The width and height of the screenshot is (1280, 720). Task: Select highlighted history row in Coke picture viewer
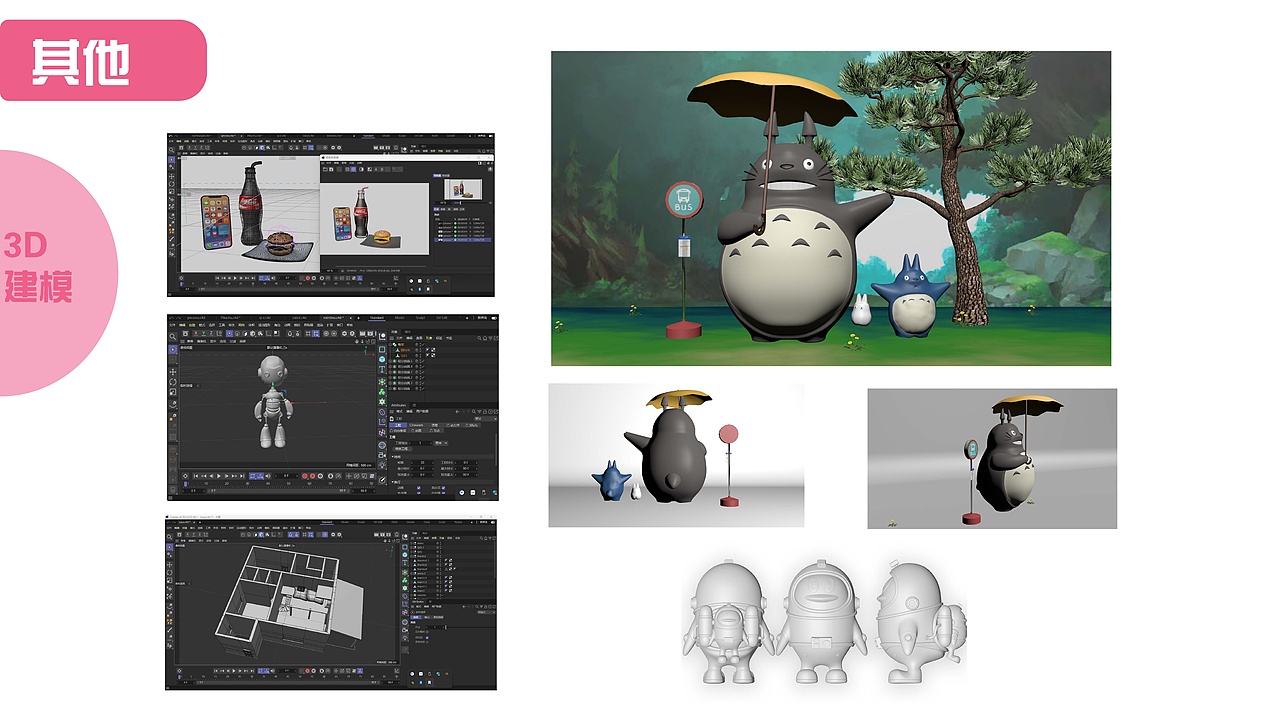pos(463,240)
